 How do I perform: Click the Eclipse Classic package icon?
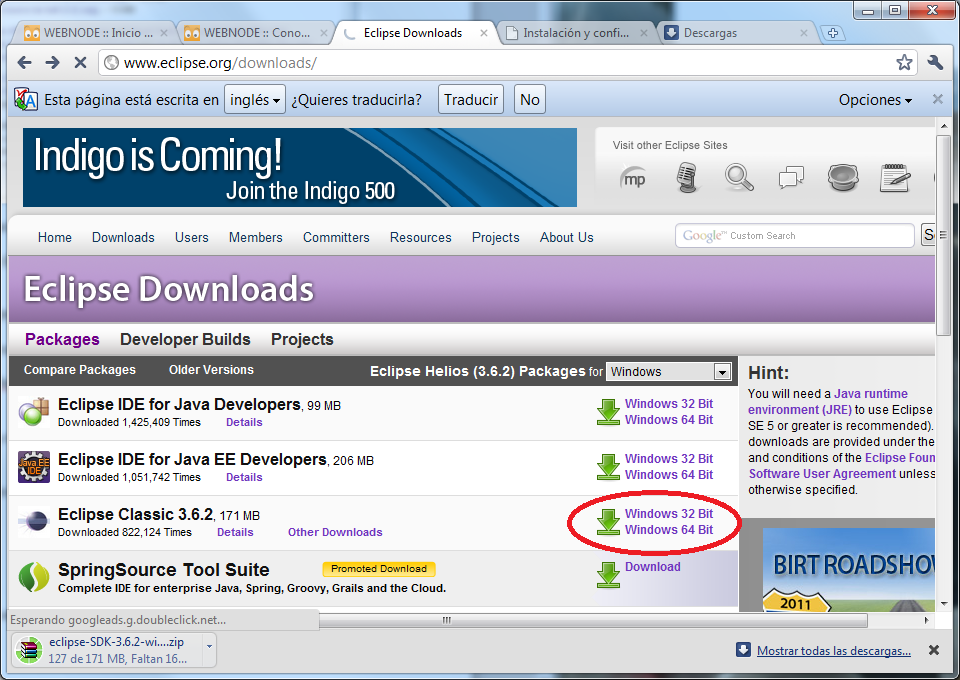[34, 521]
